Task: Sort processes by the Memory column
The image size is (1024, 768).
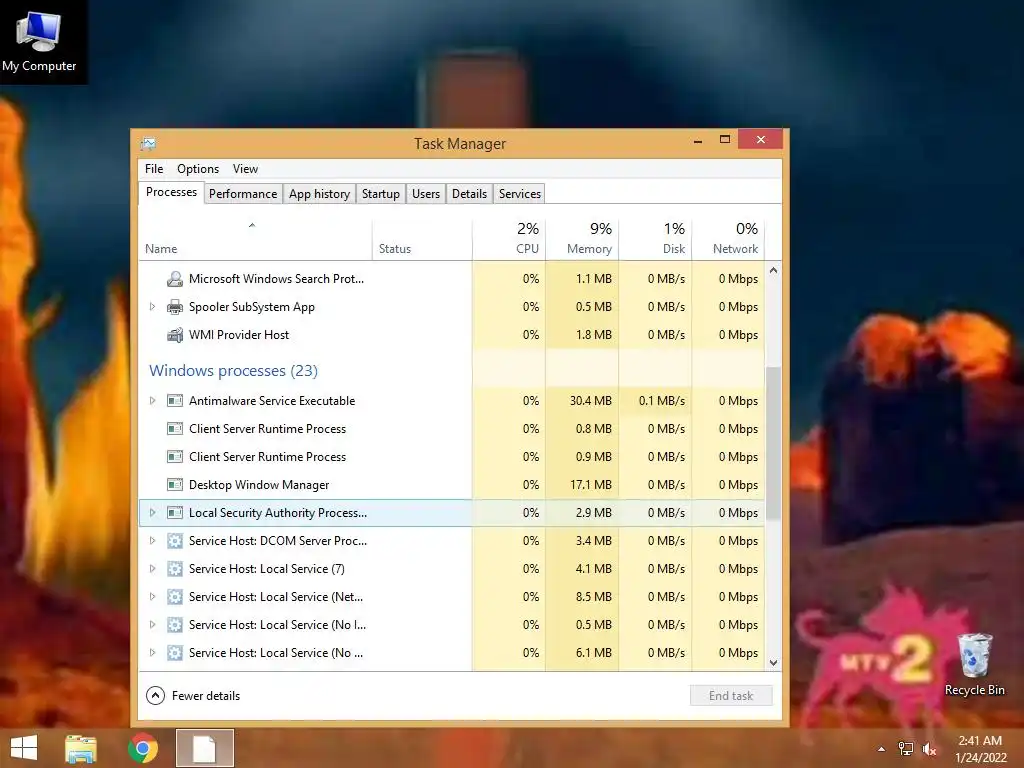Action: click(x=582, y=238)
